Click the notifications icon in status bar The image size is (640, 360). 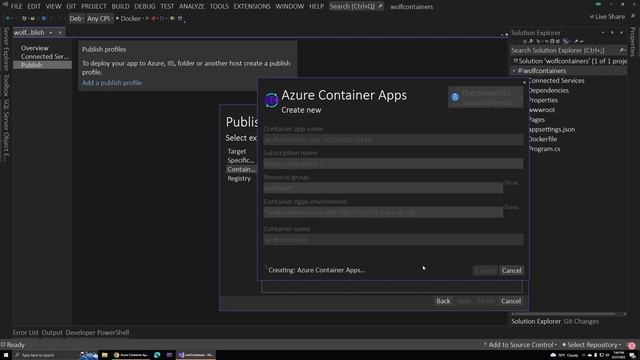[632, 345]
